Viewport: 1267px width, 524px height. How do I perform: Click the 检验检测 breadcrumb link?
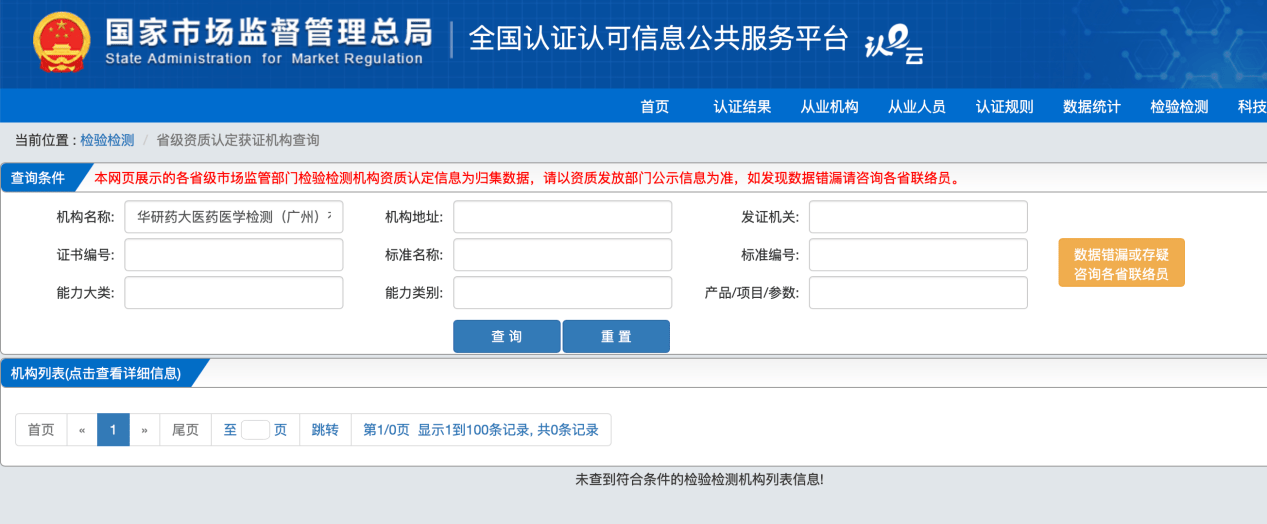click(107, 140)
